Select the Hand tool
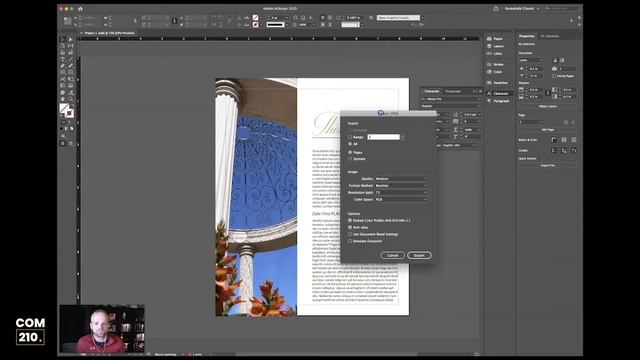 62,99
